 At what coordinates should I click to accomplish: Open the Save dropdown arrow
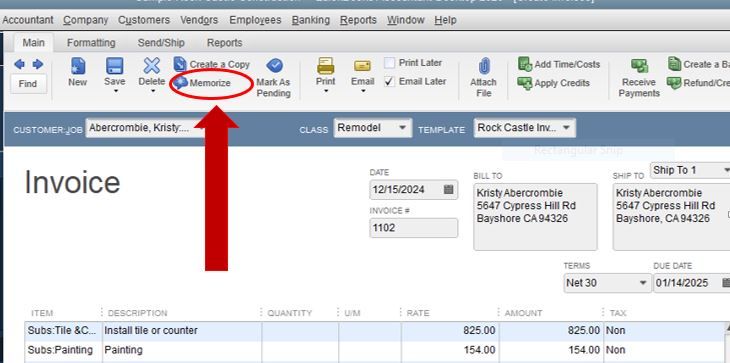click(x=115, y=91)
